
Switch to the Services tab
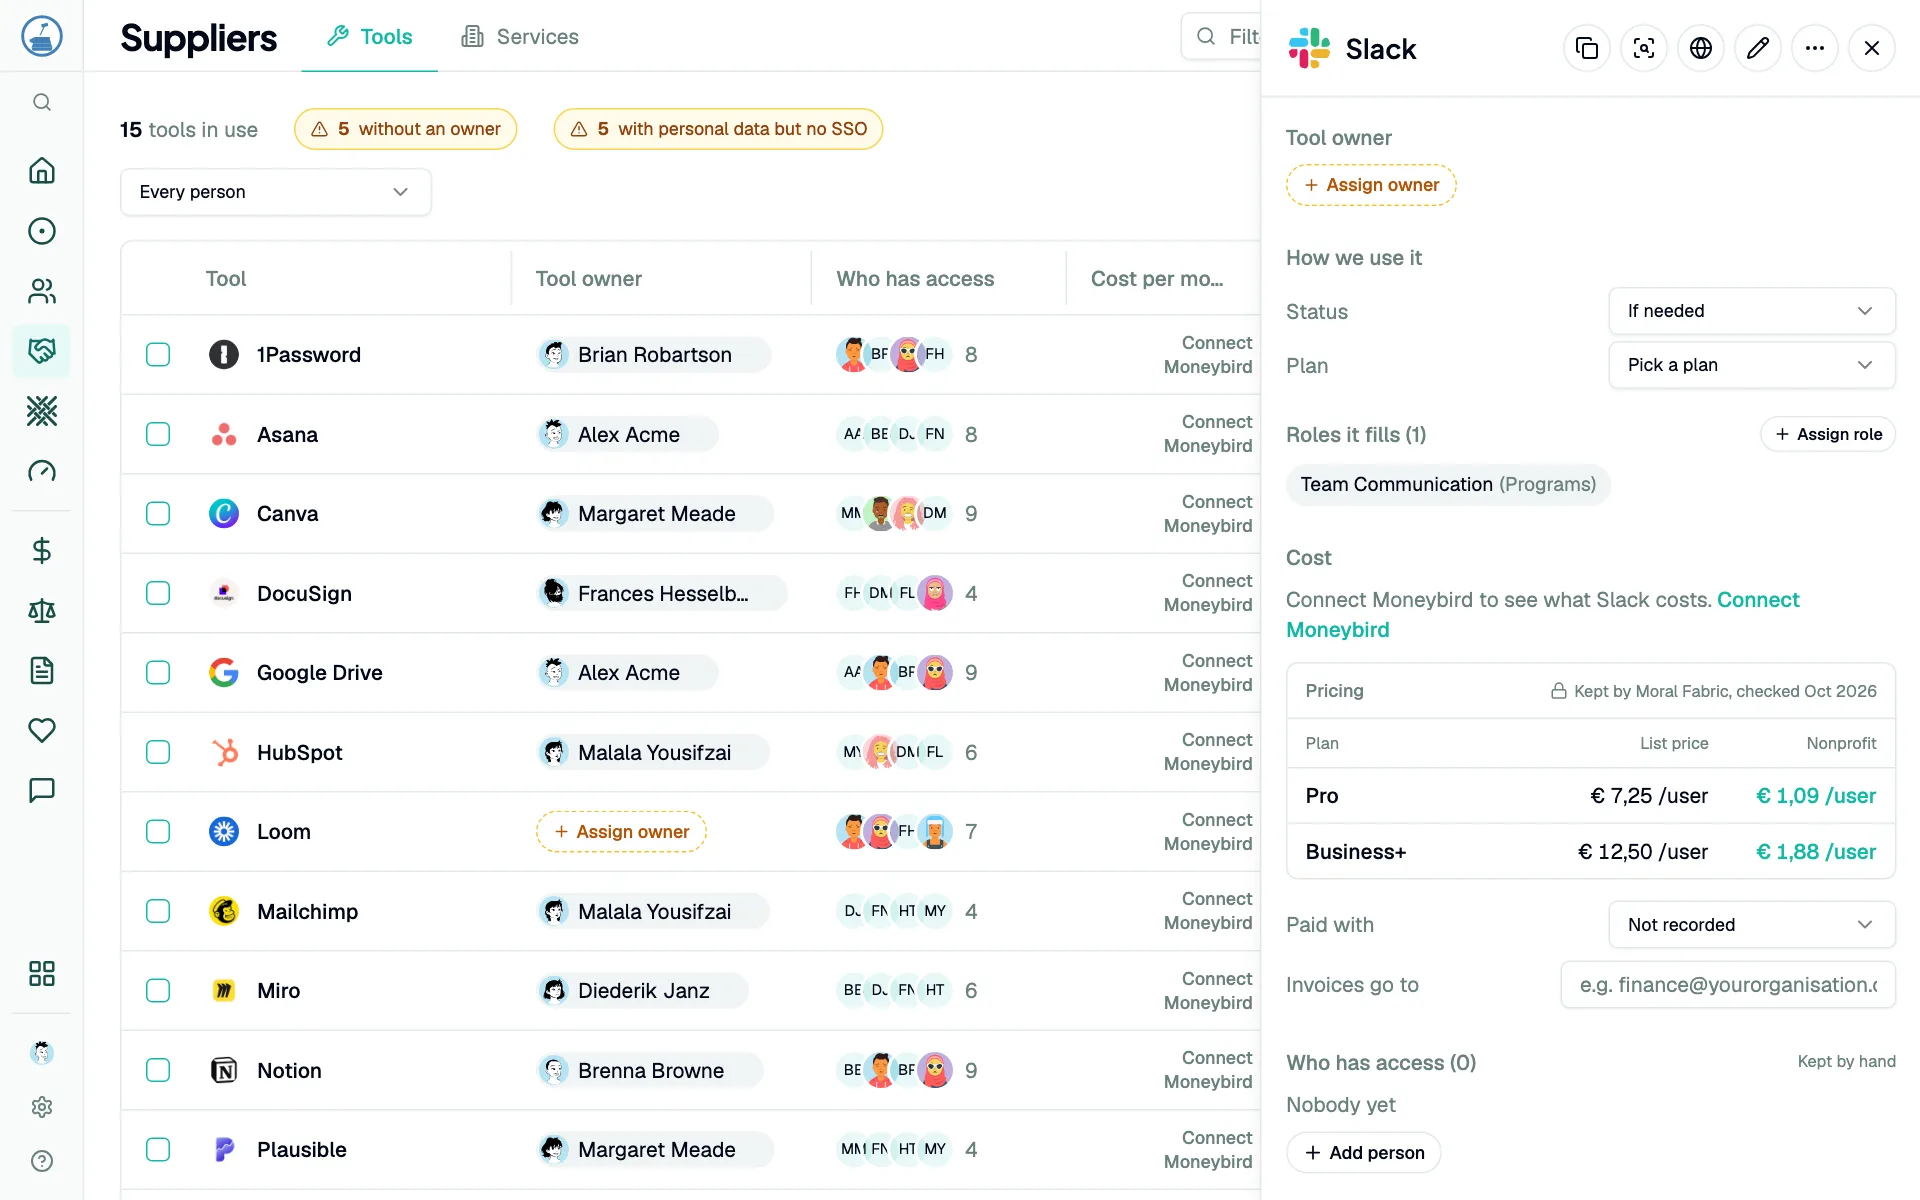coord(520,37)
